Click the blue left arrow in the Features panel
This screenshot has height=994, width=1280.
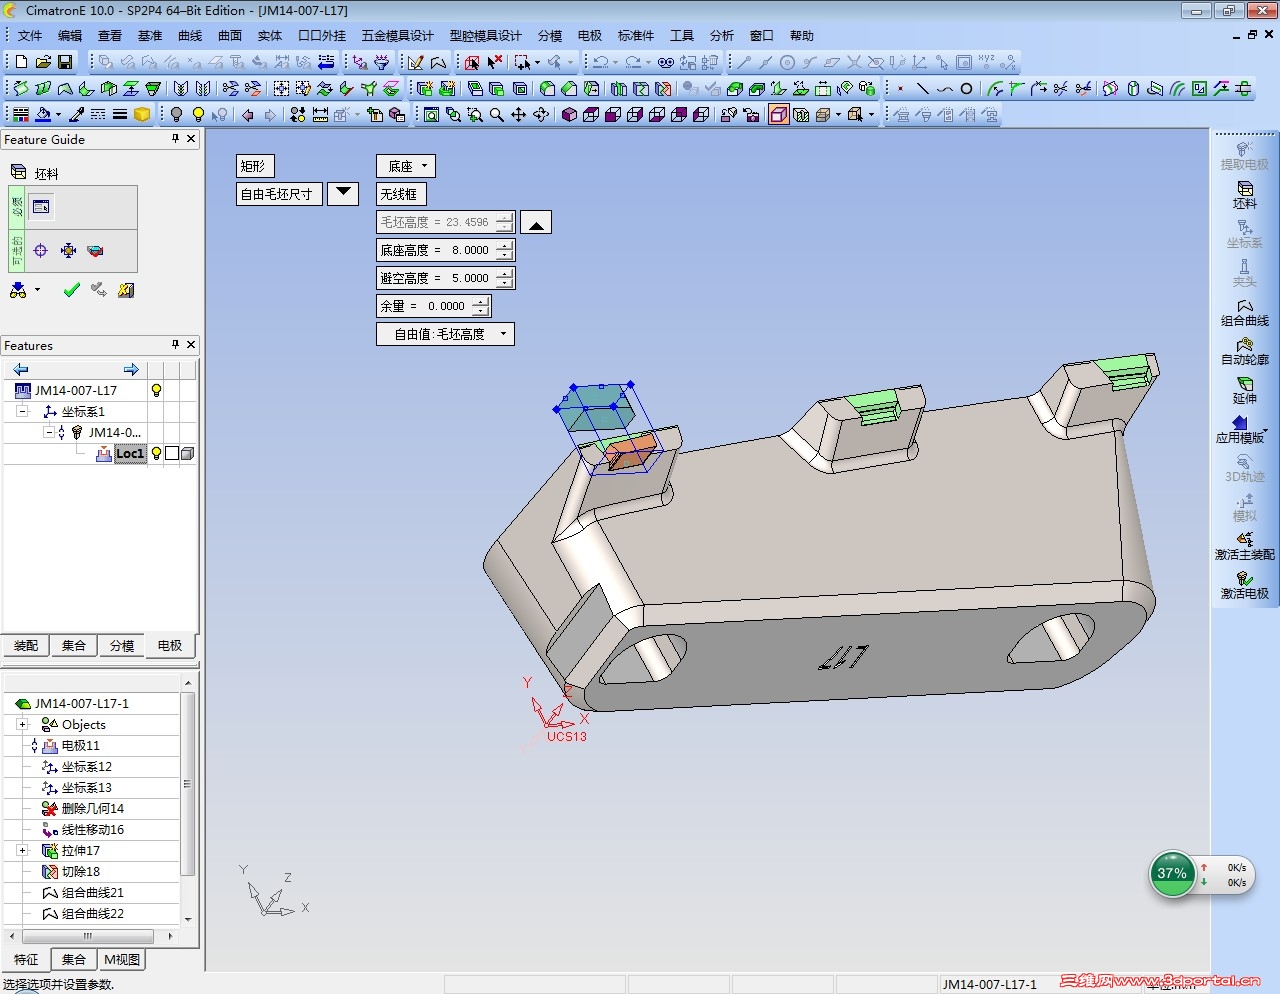coord(21,369)
